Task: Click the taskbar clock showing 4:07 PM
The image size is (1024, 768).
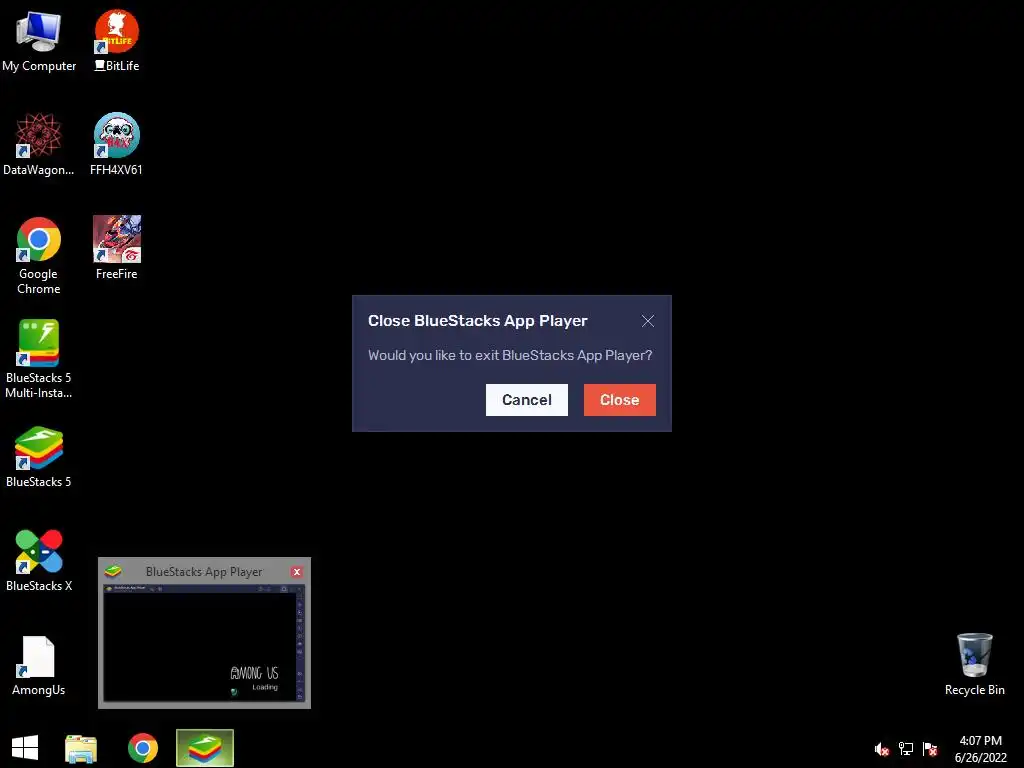Action: (980, 749)
